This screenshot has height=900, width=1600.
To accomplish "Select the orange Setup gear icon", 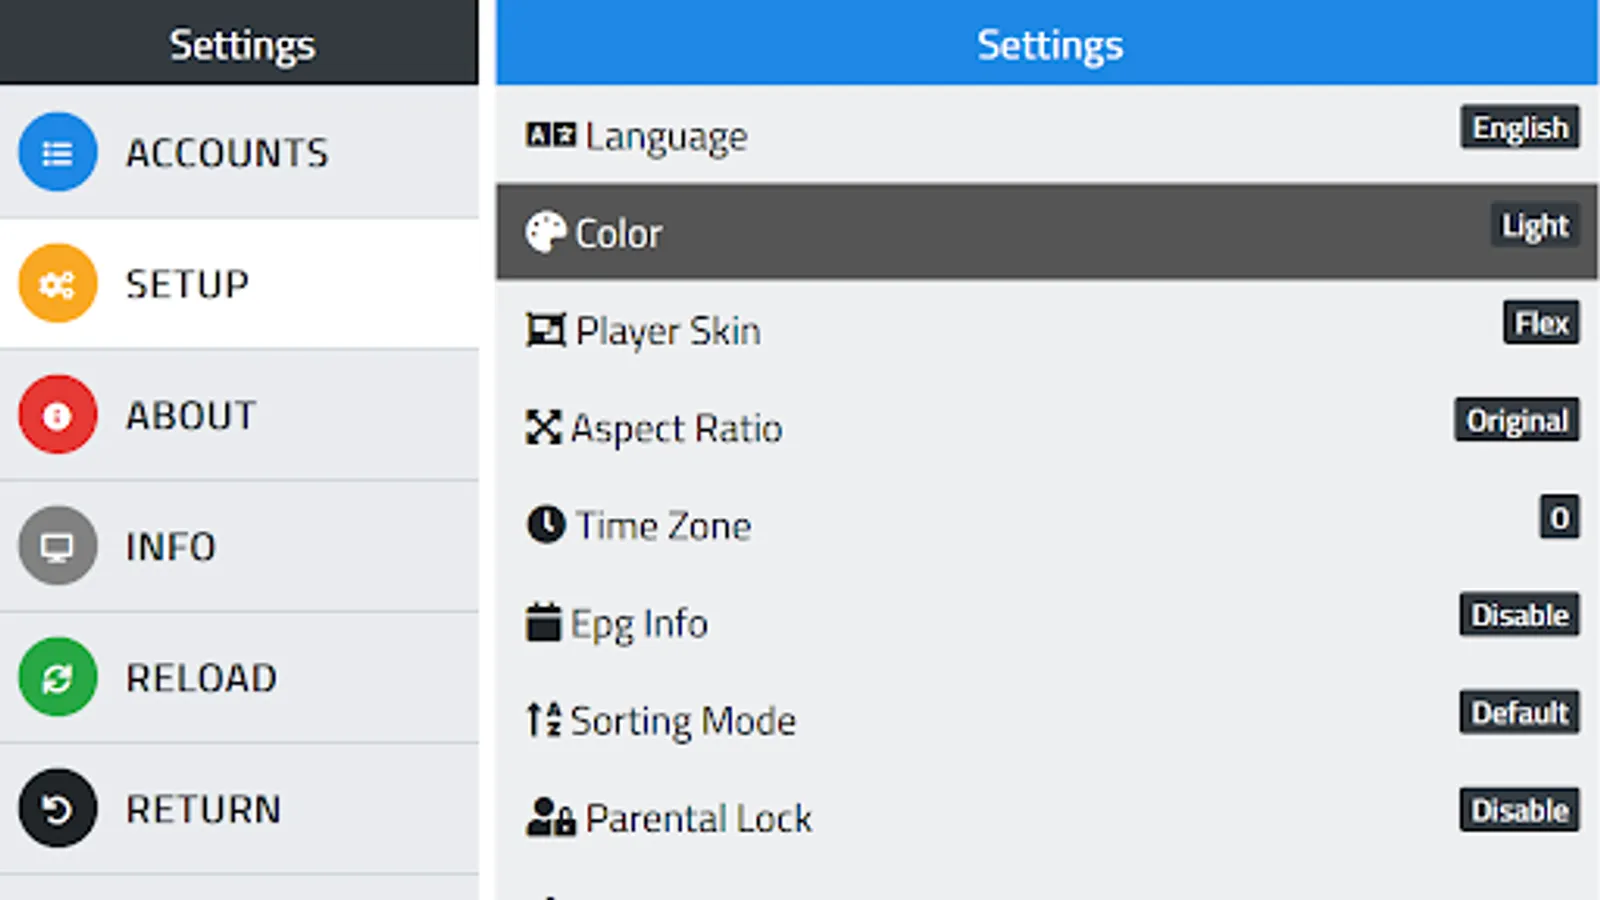I will click(x=57, y=284).
